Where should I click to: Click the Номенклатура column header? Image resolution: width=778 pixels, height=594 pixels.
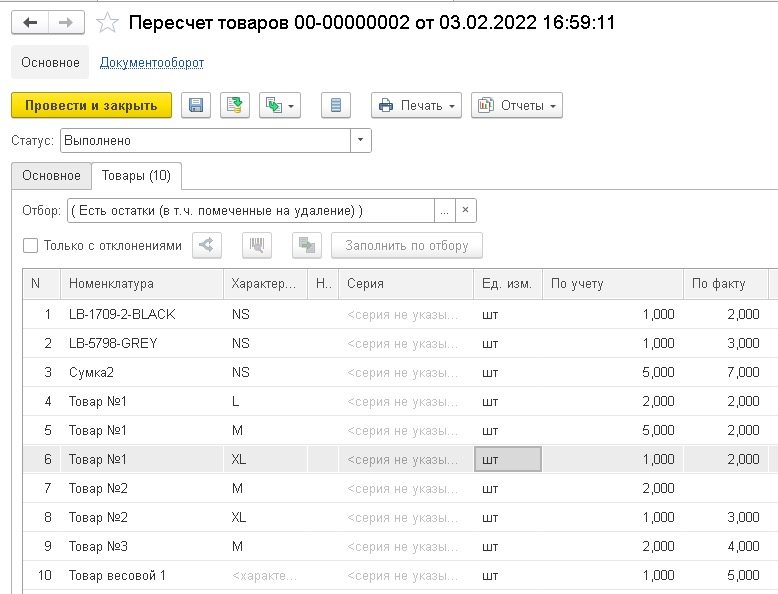tap(142, 284)
